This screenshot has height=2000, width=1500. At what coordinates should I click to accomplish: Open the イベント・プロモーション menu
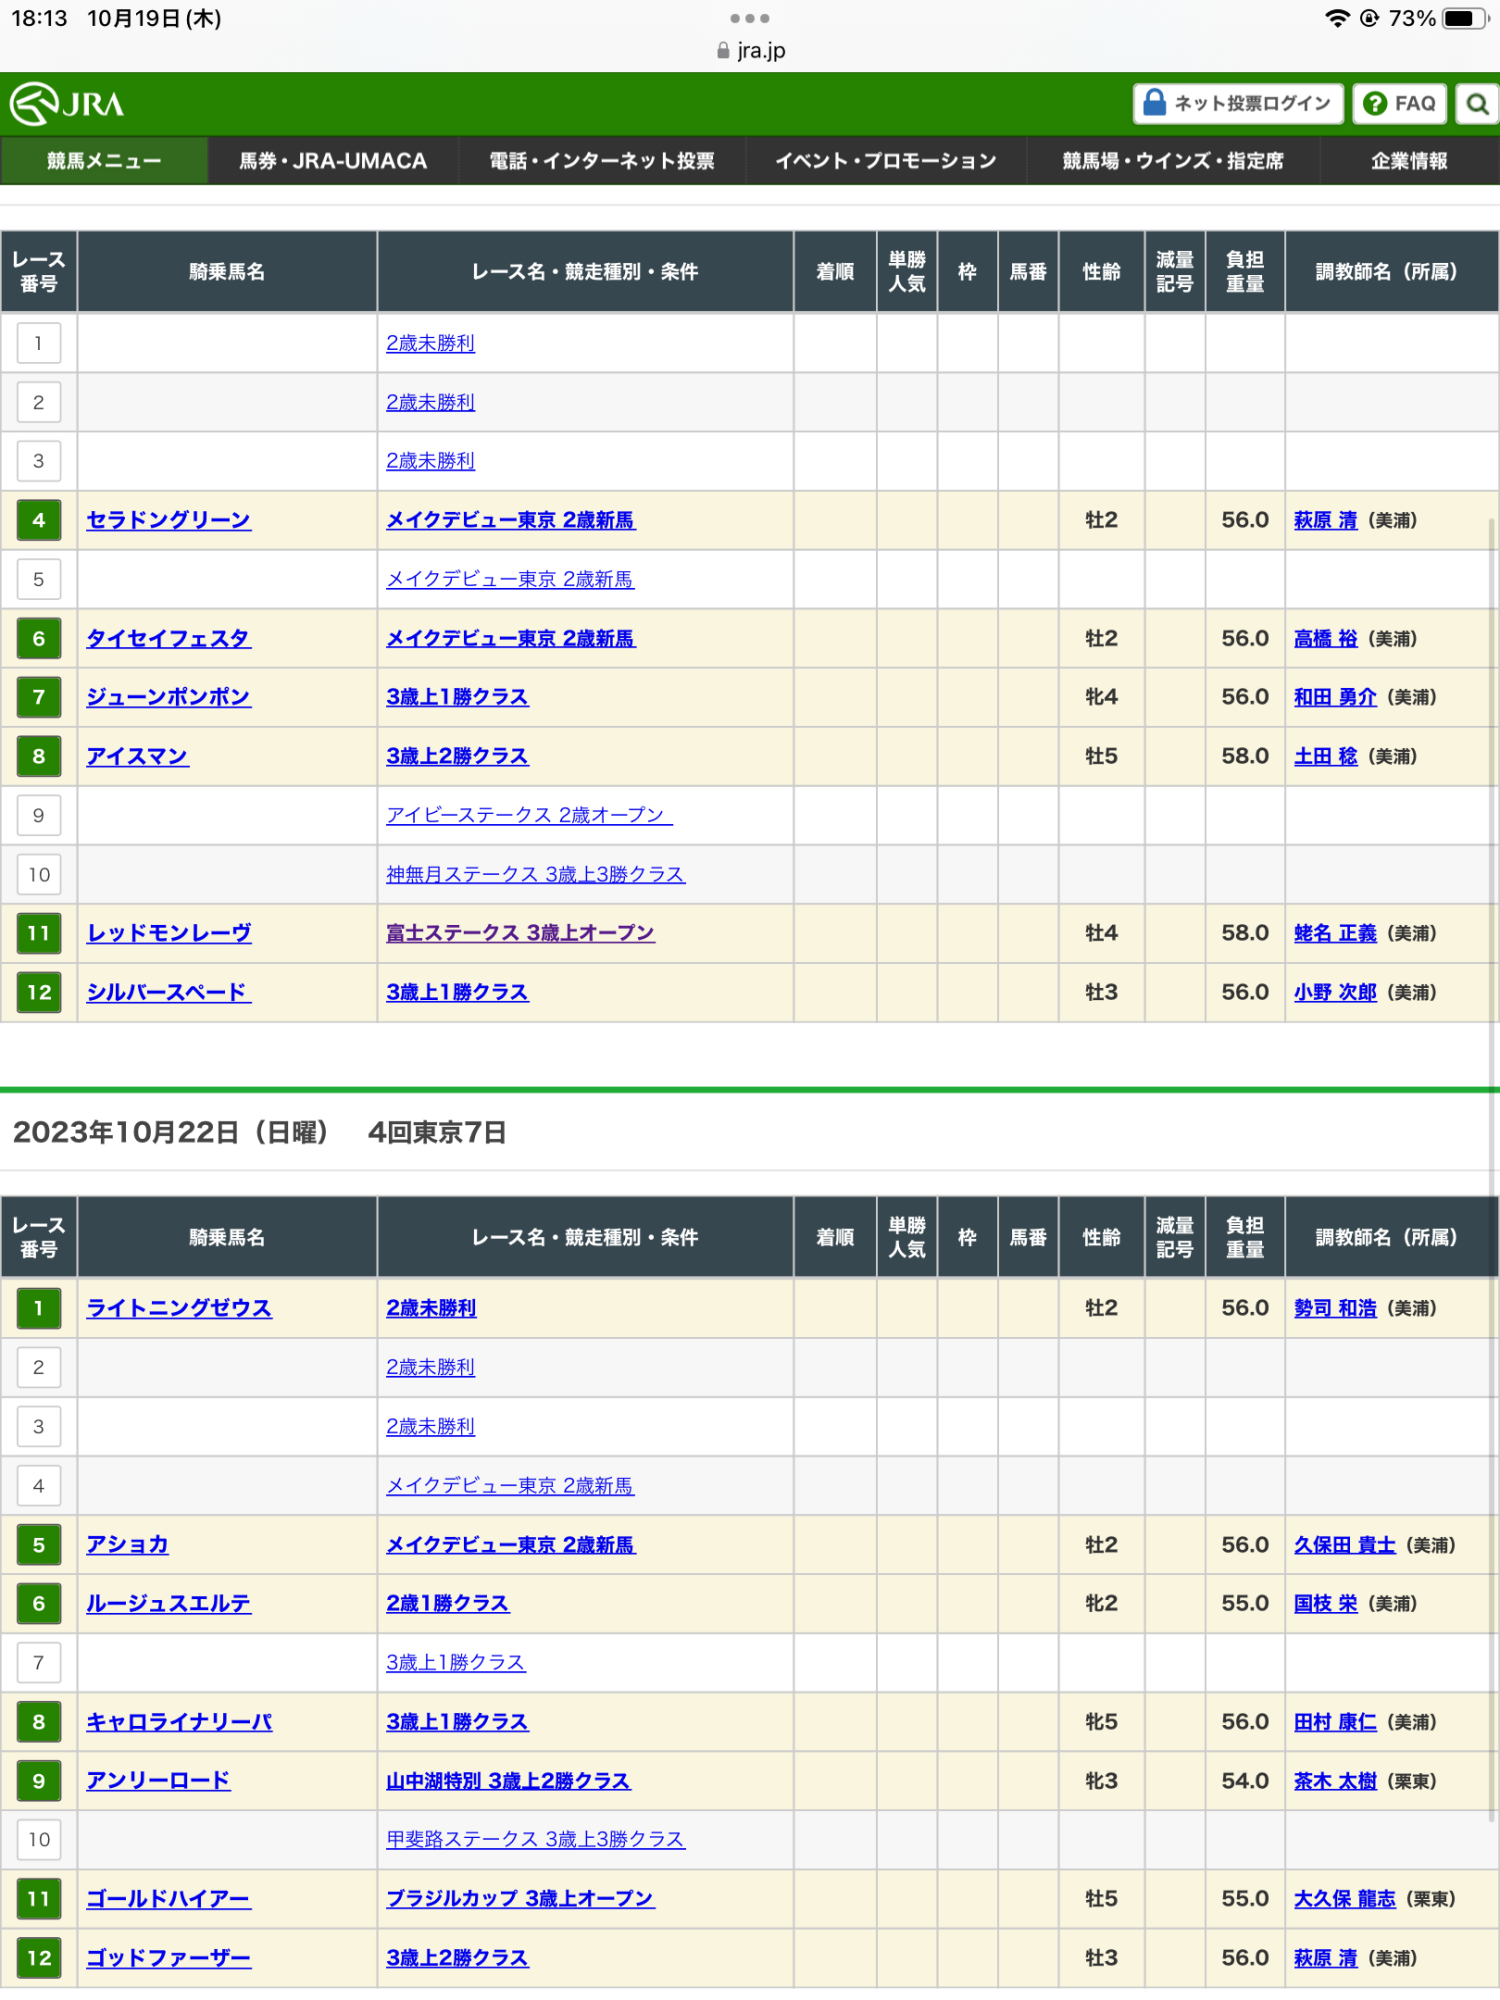(886, 161)
